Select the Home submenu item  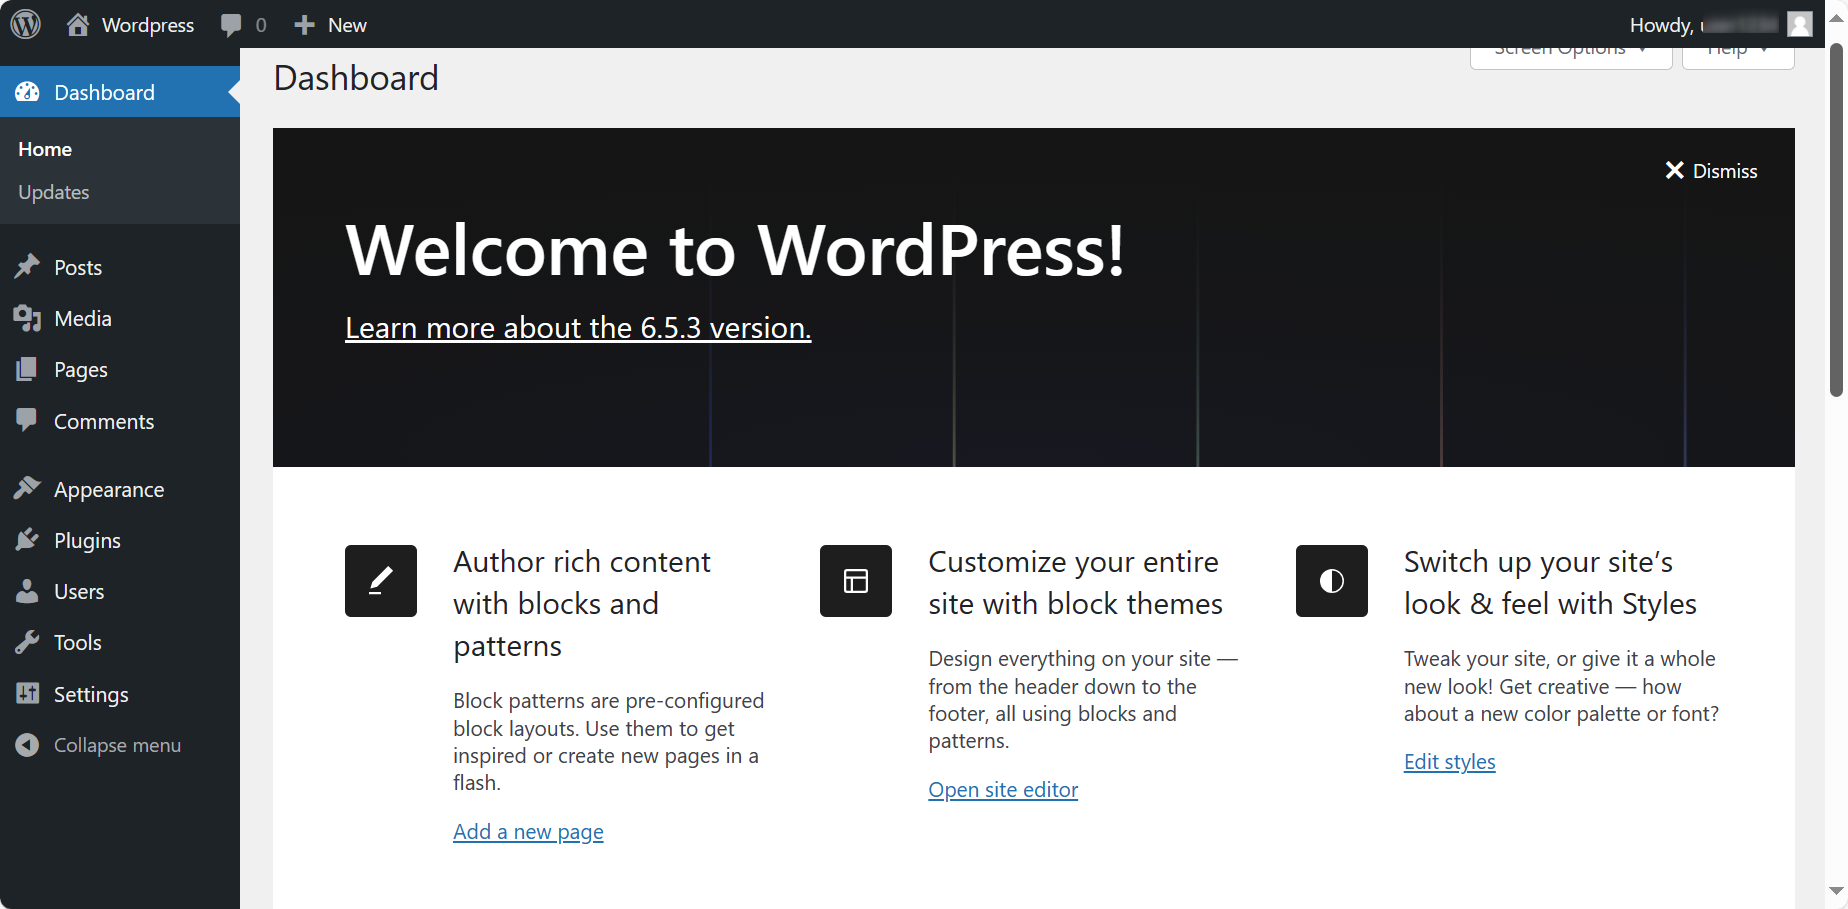click(x=45, y=149)
